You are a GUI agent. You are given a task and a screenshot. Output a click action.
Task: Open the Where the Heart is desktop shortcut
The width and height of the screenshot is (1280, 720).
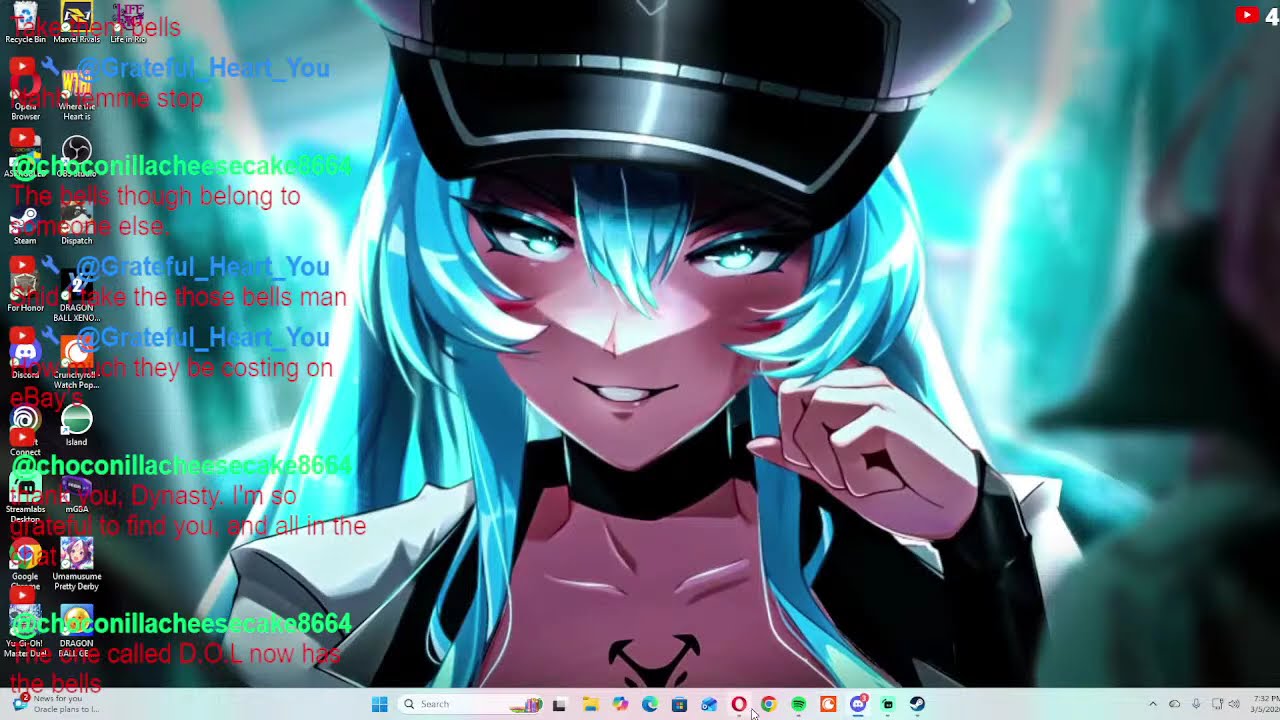pyautogui.click(x=77, y=92)
